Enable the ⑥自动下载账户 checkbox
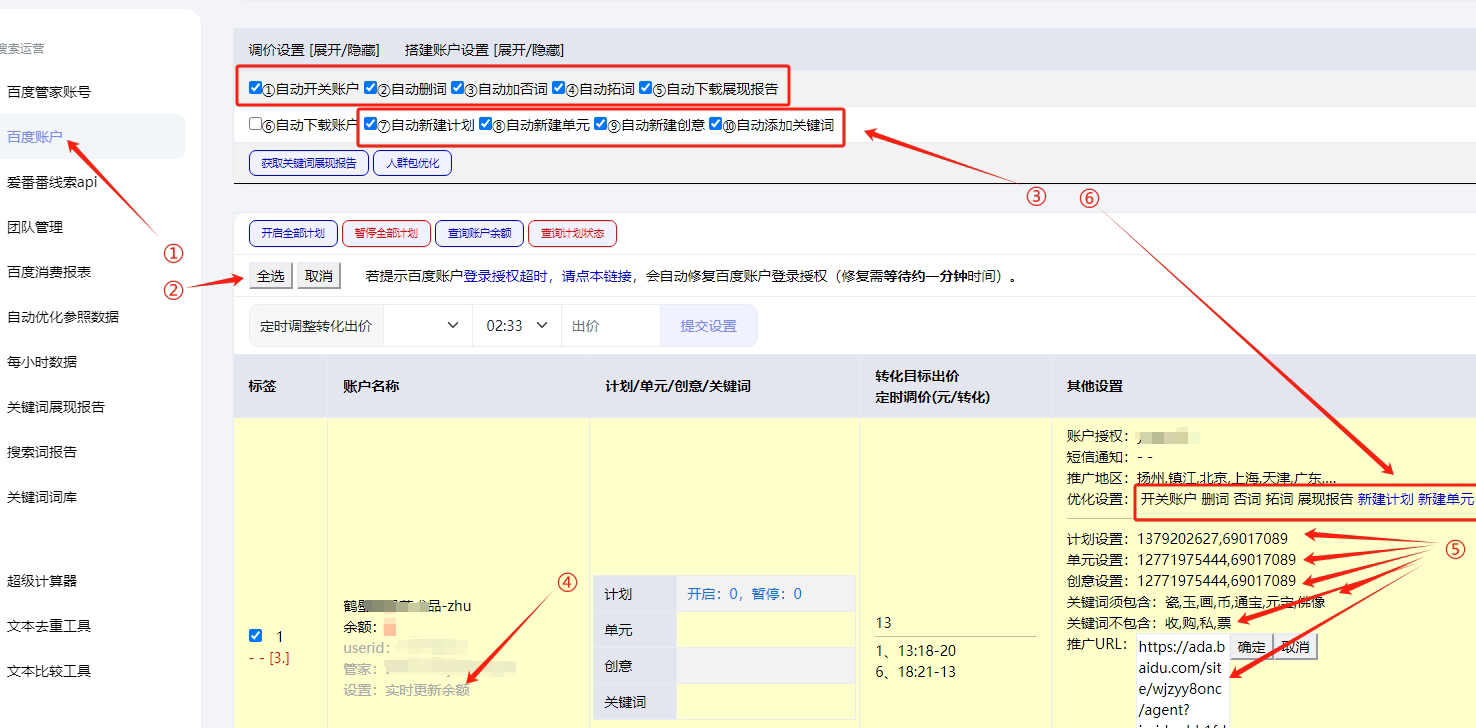 pyautogui.click(x=256, y=125)
